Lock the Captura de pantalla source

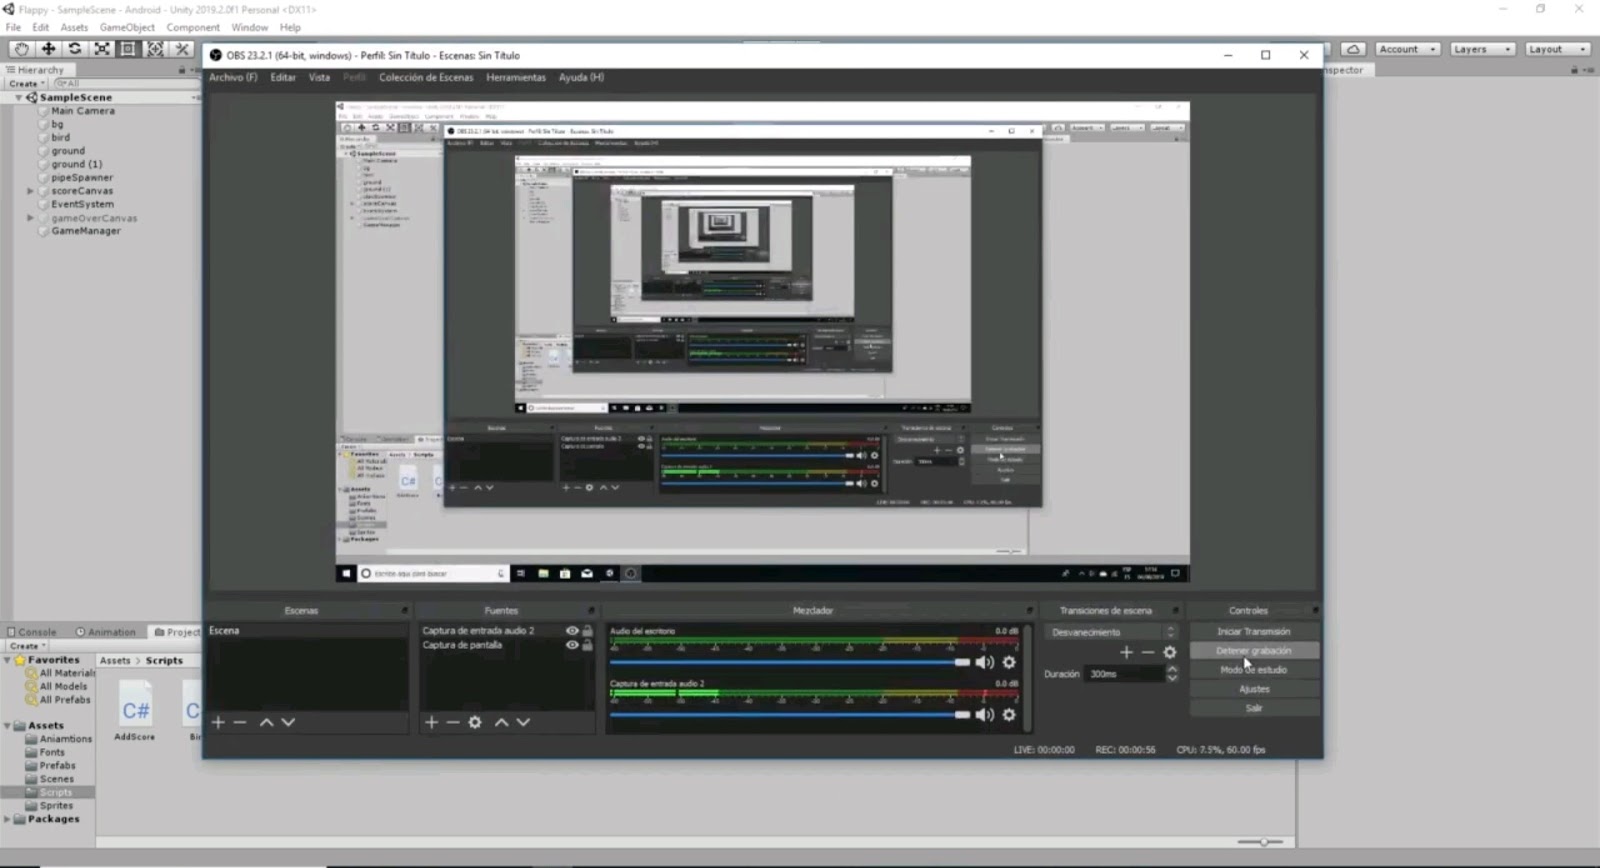coord(588,645)
